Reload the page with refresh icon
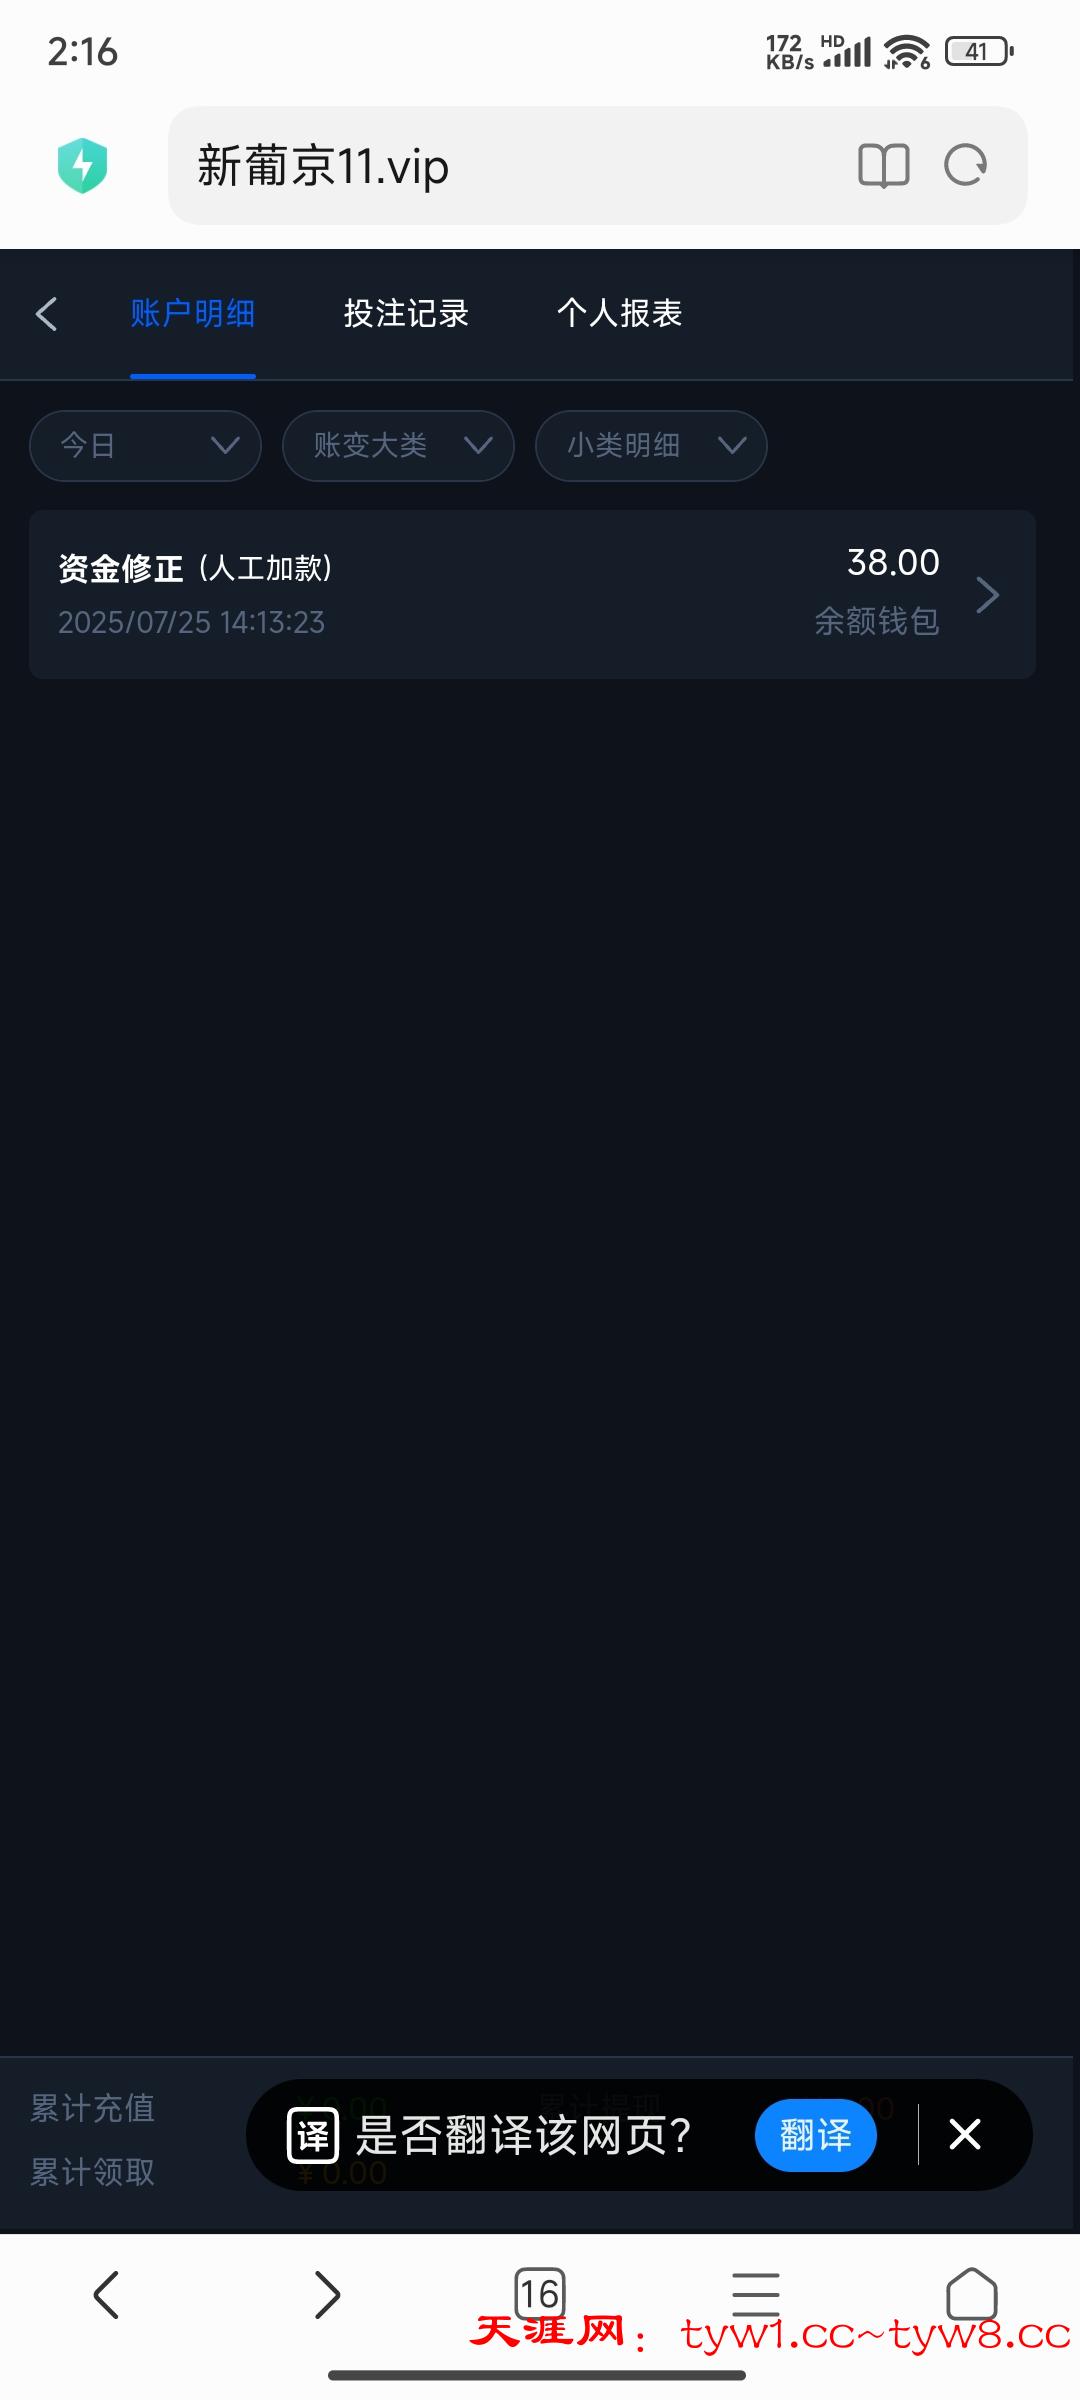 click(x=966, y=165)
